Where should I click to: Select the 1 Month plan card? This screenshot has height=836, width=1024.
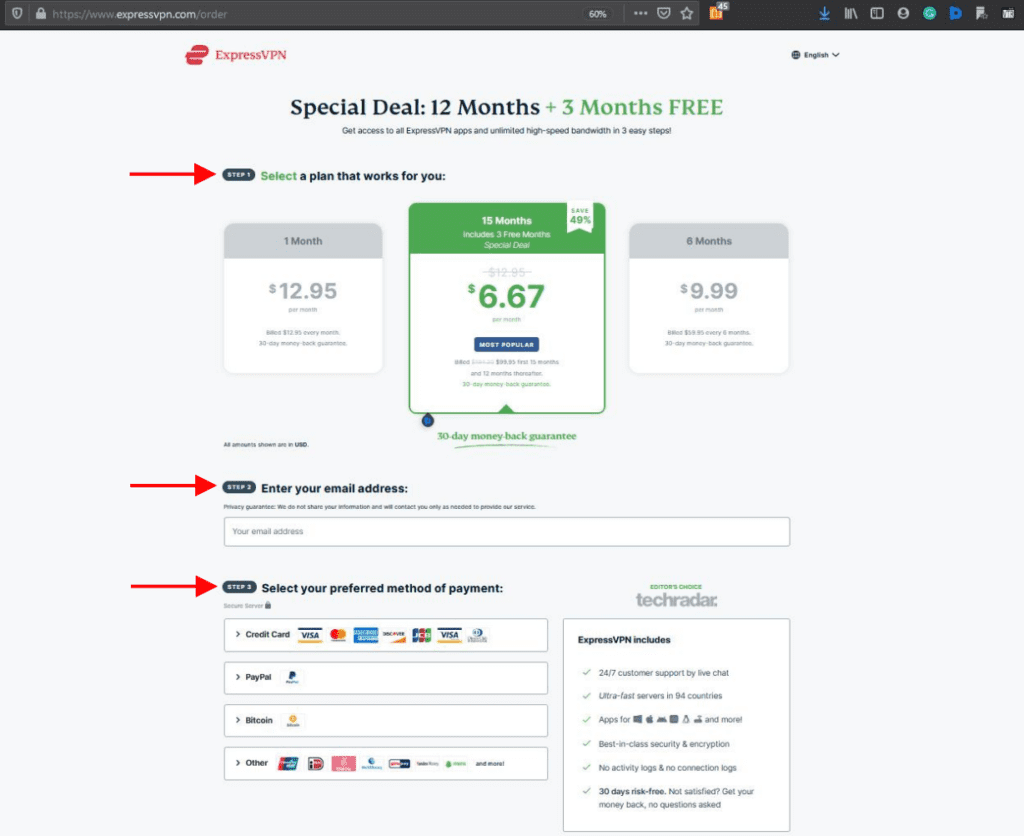pyautogui.click(x=303, y=298)
